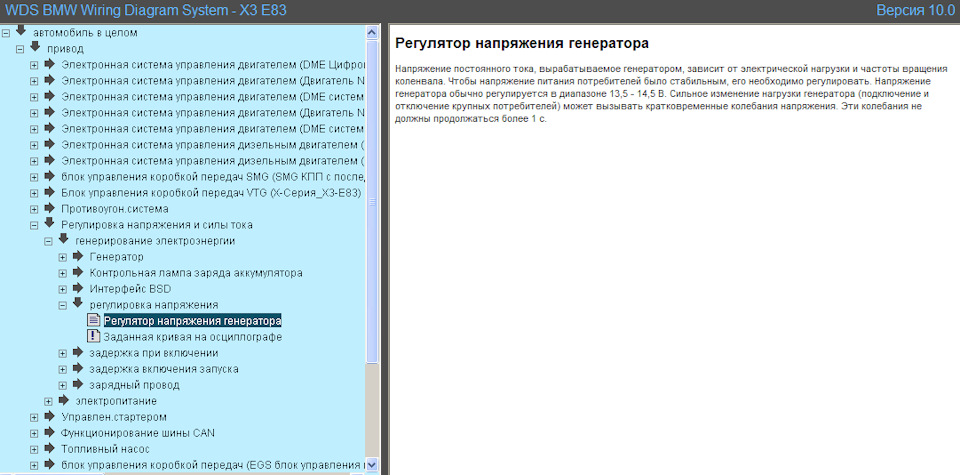Image resolution: width=960 pixels, height=475 pixels.
Task: Collapse the регулировка напряжения node
Action: pos(62,305)
